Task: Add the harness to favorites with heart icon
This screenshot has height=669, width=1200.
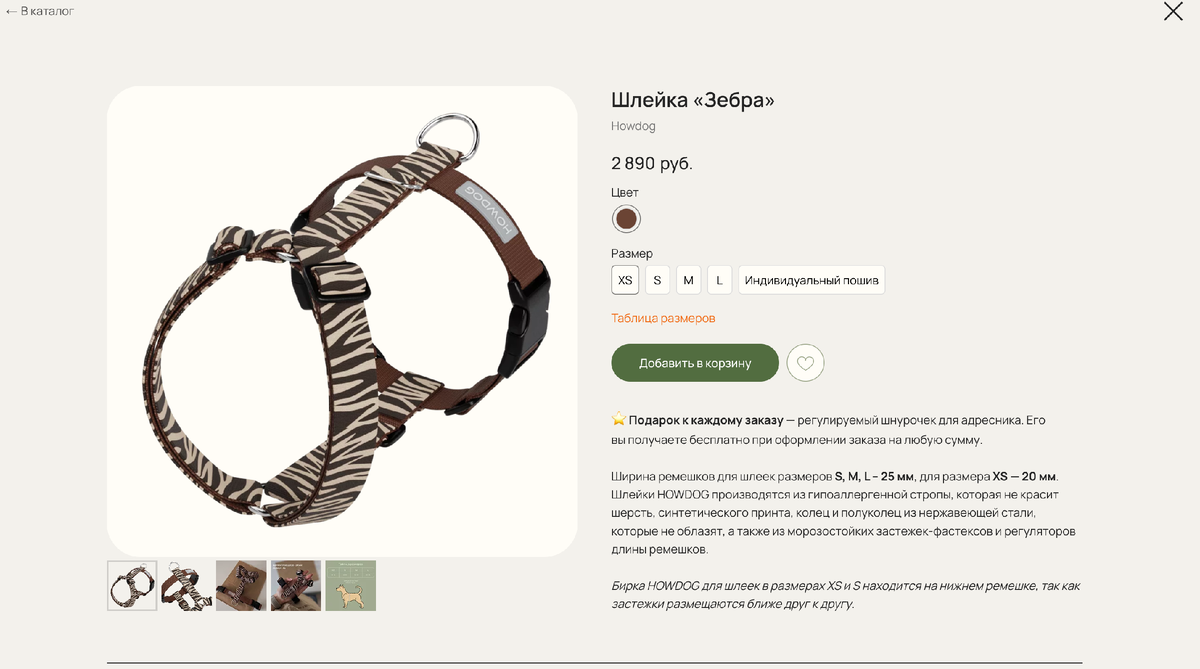Action: point(805,363)
